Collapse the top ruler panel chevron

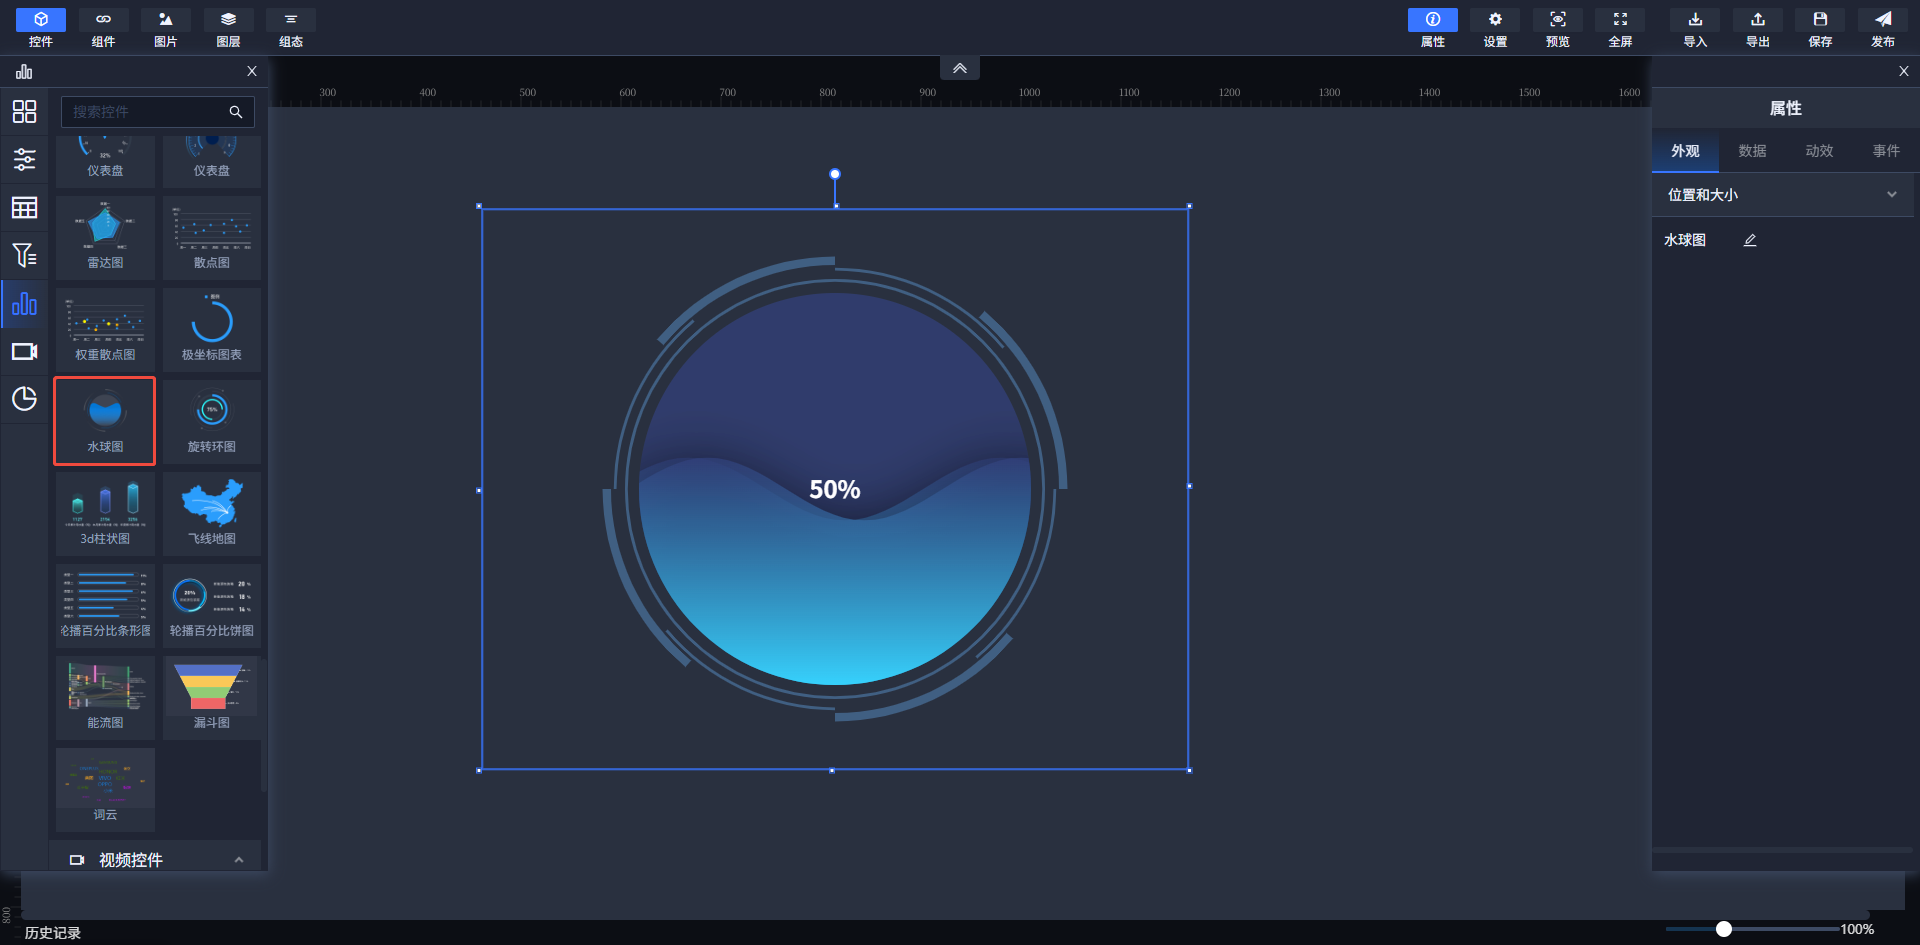(959, 68)
